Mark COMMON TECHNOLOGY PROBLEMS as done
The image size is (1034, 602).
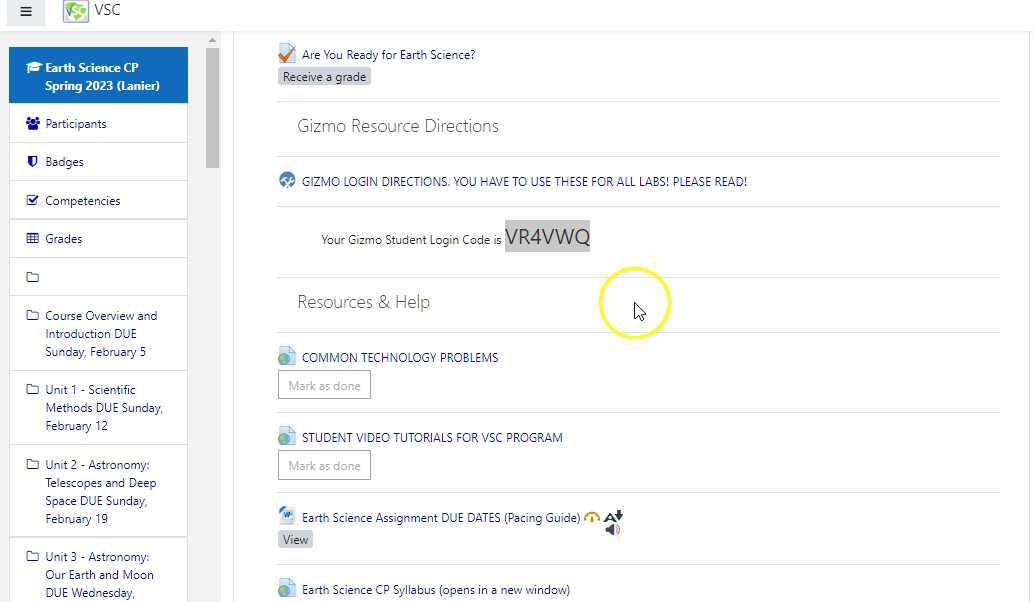(x=324, y=385)
